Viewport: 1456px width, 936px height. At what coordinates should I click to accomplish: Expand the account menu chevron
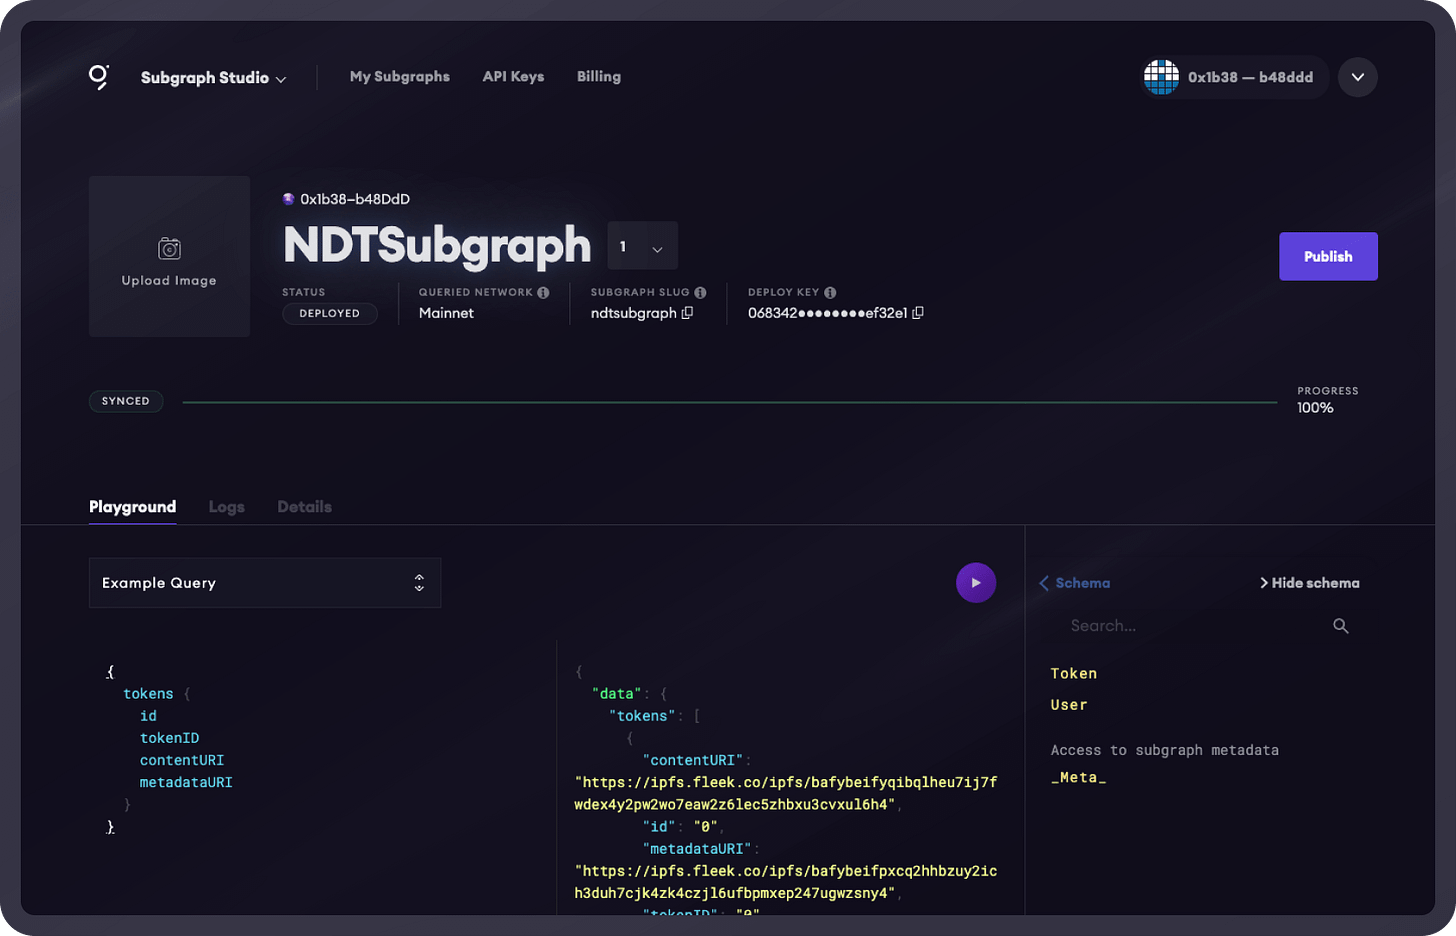point(1357,77)
